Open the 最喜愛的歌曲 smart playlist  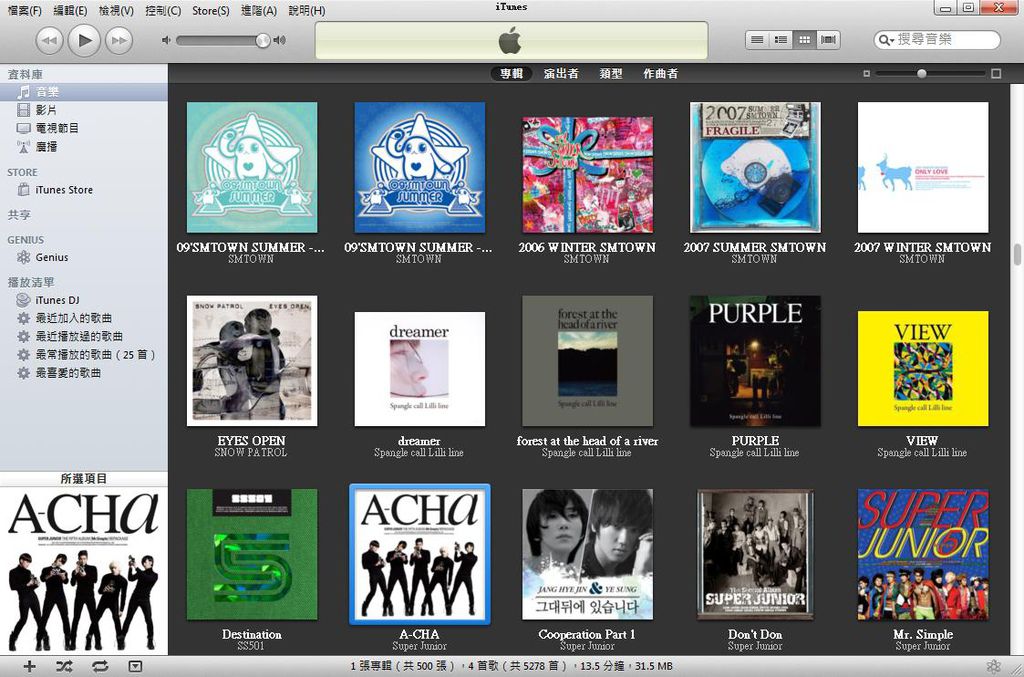click(x=84, y=373)
